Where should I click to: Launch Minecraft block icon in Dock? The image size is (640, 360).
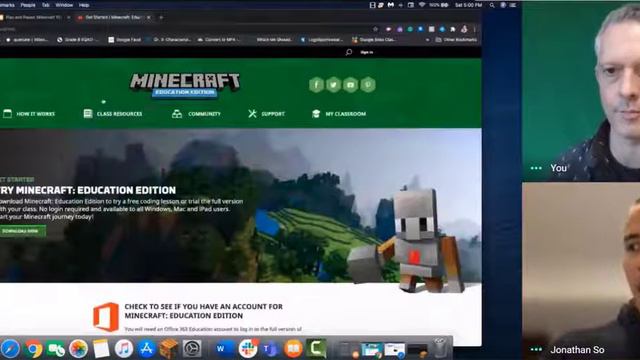(169, 349)
